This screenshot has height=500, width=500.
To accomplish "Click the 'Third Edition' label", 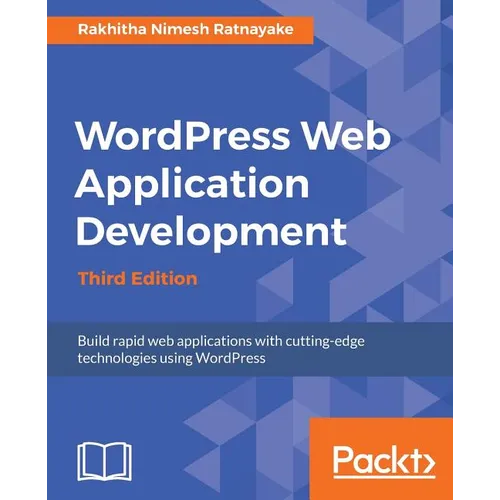I will 138,279.
